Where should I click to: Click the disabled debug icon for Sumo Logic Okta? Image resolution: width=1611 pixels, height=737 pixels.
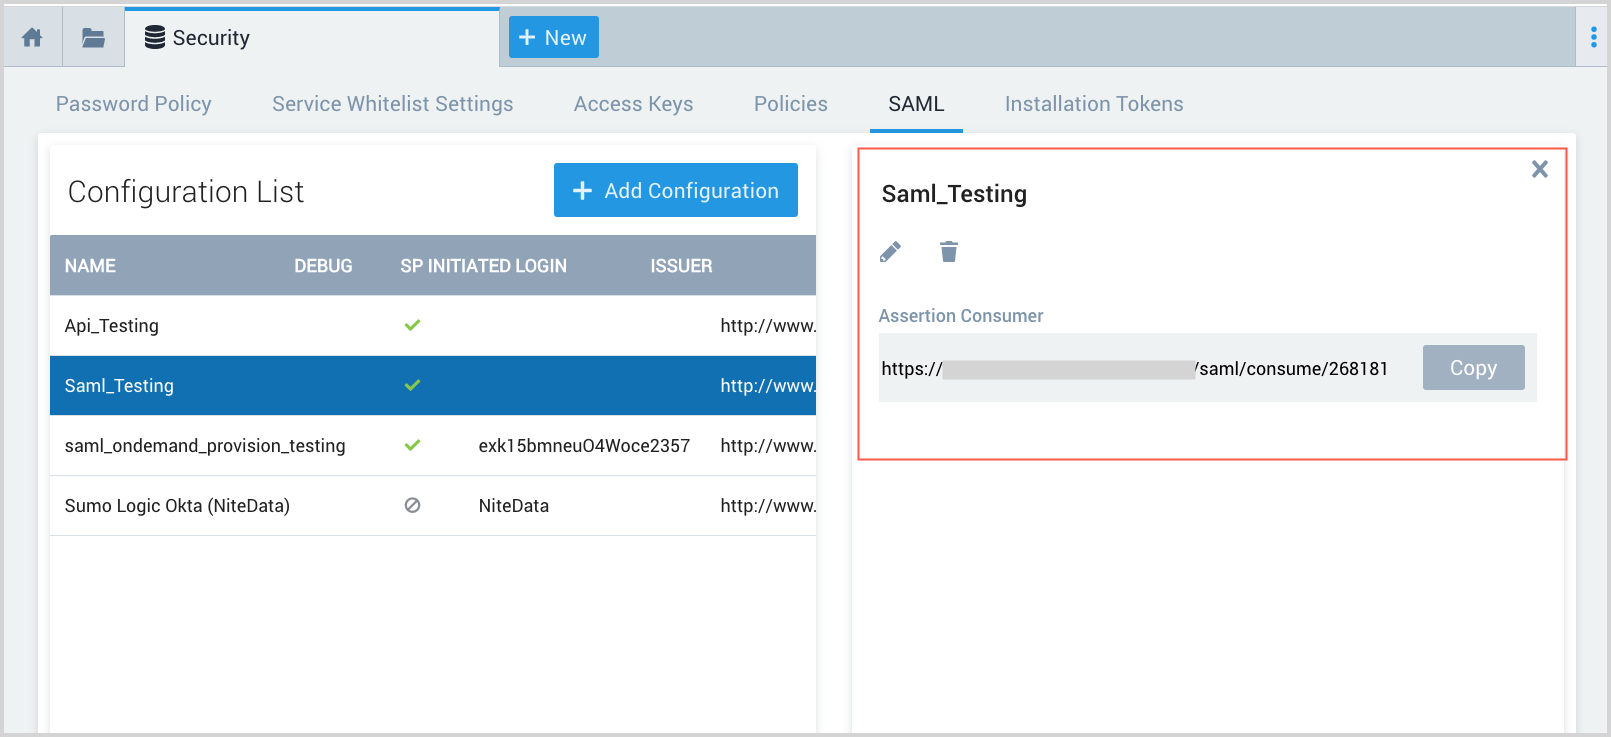(x=412, y=505)
